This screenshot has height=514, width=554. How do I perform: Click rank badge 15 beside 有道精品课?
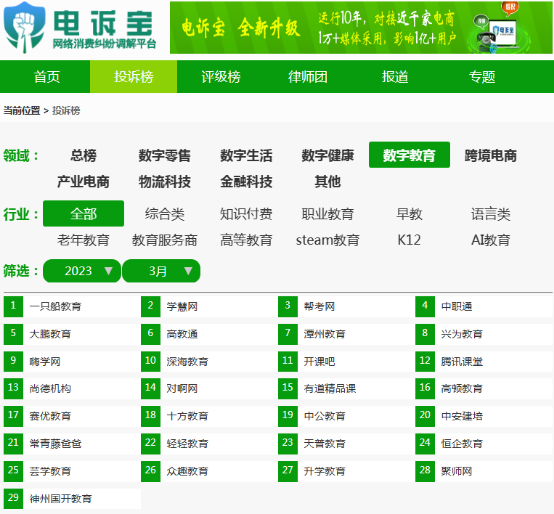click(x=288, y=389)
